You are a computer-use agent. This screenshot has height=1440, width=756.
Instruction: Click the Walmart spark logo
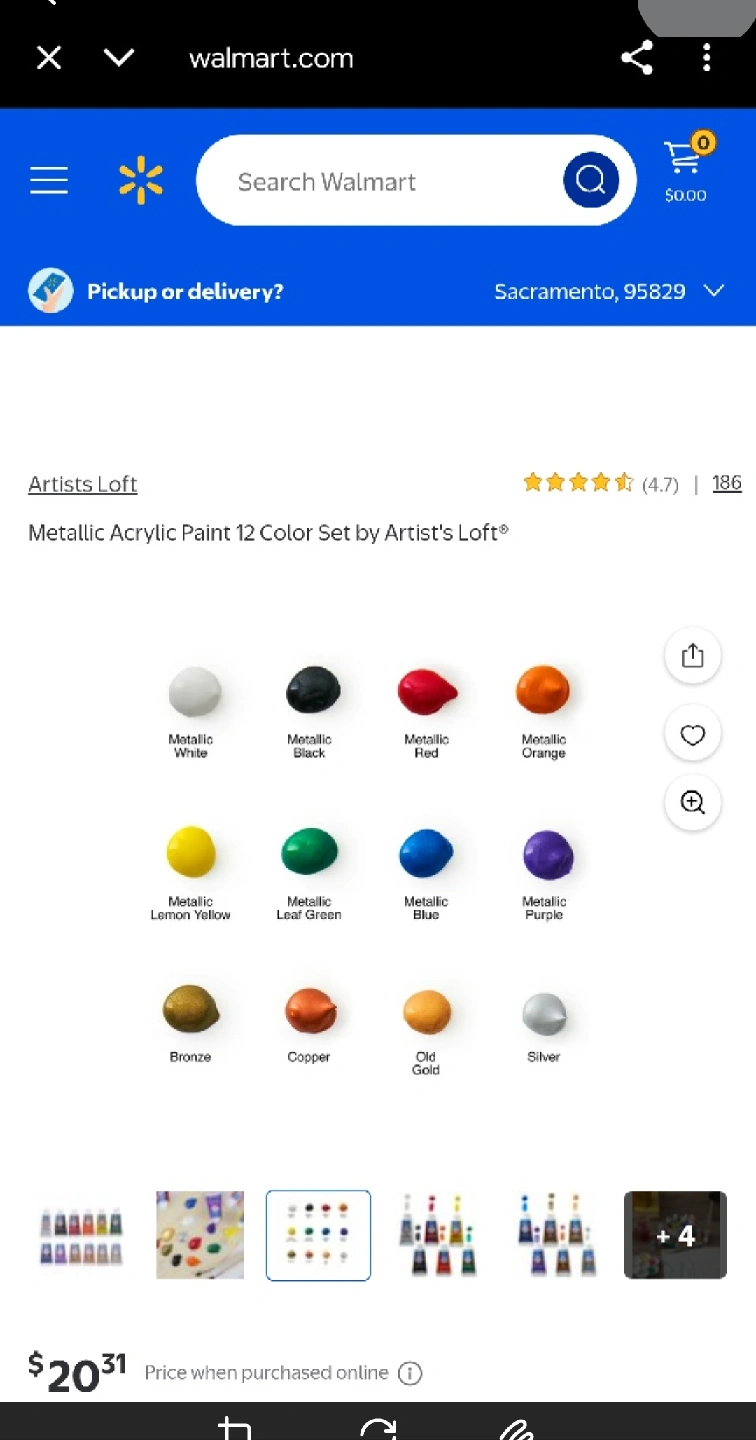[x=141, y=181]
